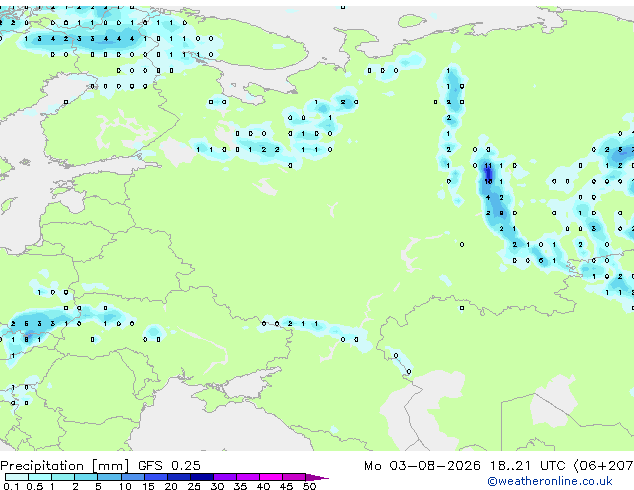634x490 pixels.
Task: Click the 'GFS 0.25' model label
Action: click(x=169, y=466)
